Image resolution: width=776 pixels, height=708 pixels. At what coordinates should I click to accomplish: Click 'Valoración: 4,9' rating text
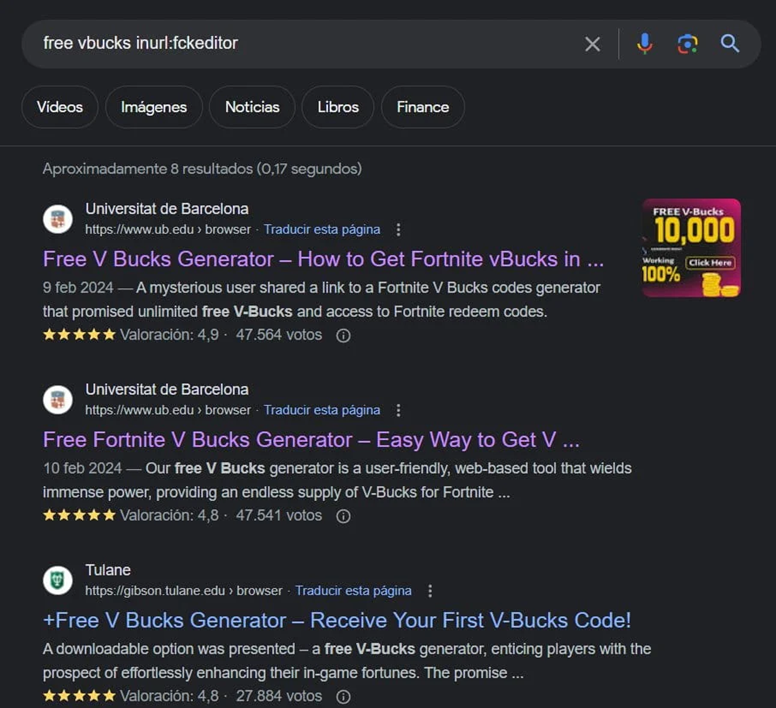coord(169,335)
